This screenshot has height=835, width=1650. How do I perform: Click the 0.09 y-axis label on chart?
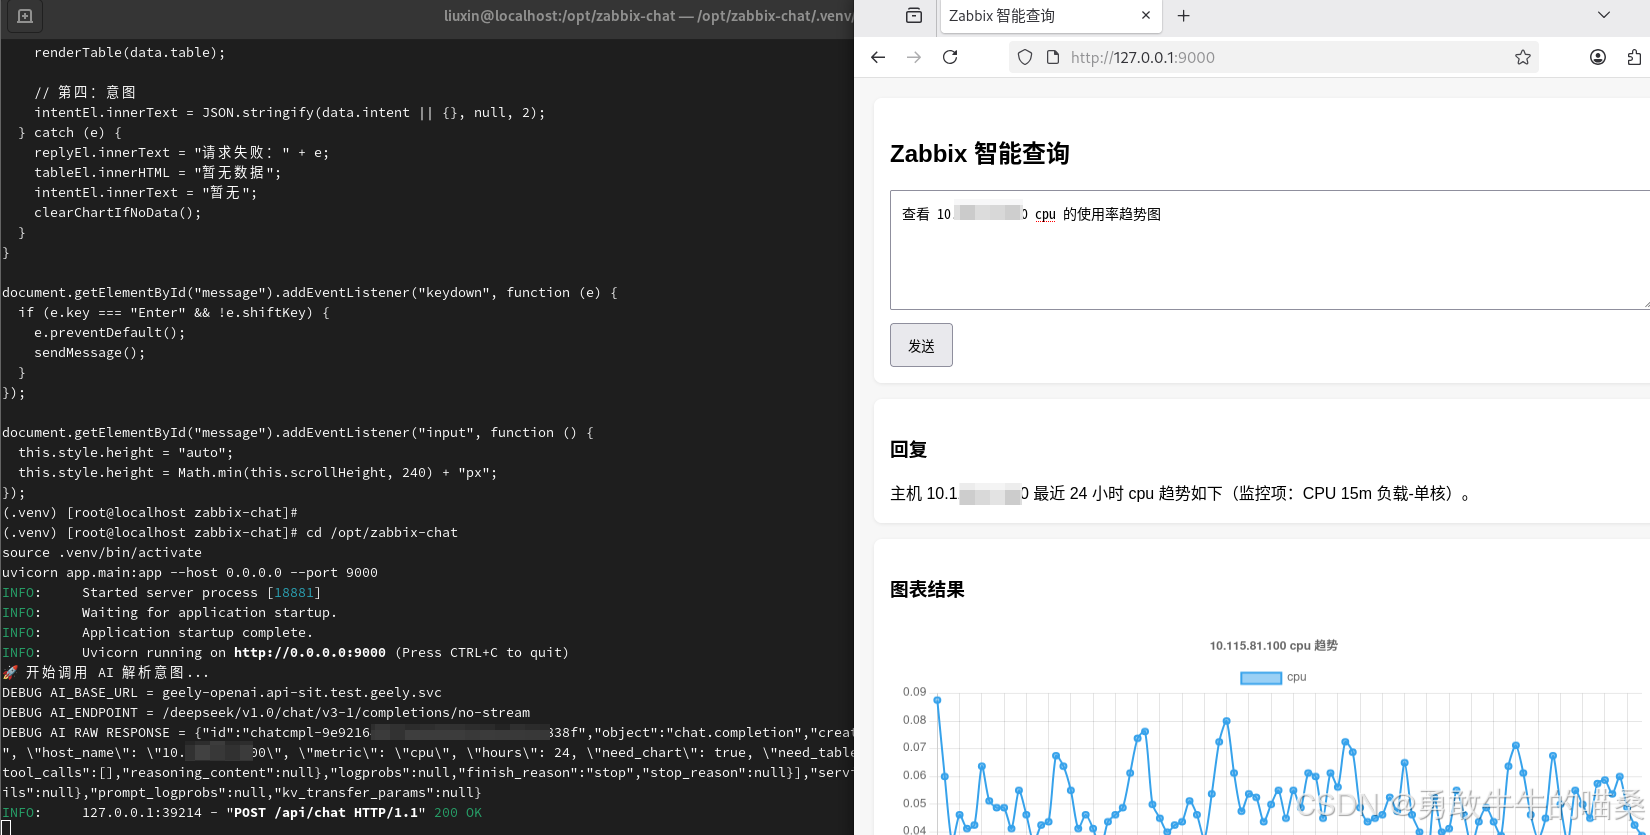pos(914,692)
